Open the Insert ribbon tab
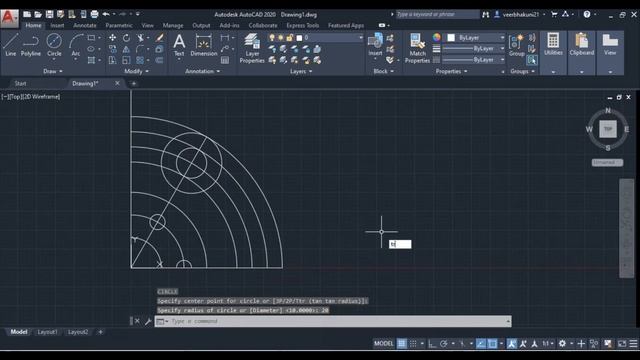The height and width of the screenshot is (360, 640). 57,25
